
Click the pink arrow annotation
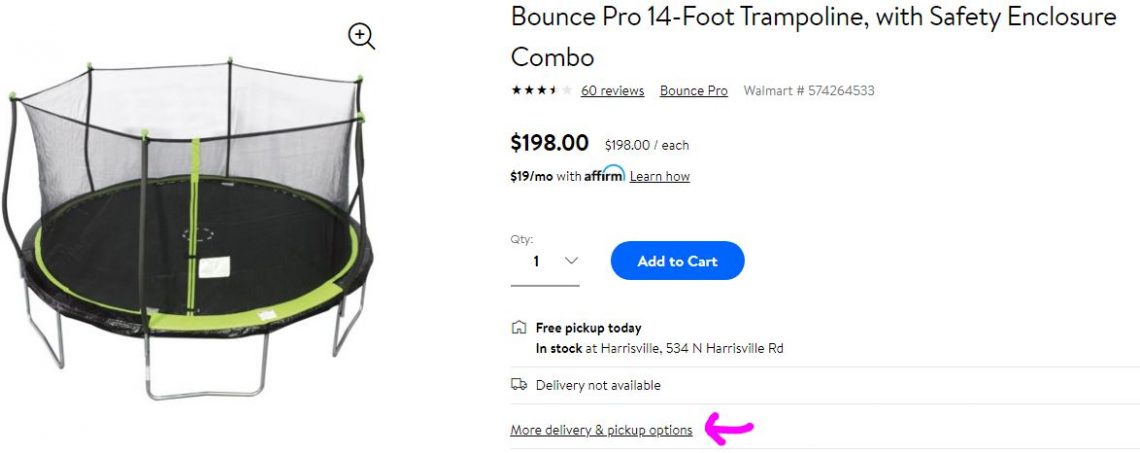729,429
